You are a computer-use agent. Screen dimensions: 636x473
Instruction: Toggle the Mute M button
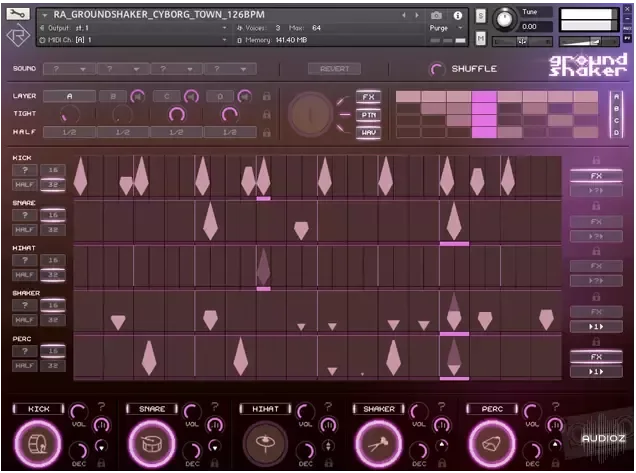(481, 39)
